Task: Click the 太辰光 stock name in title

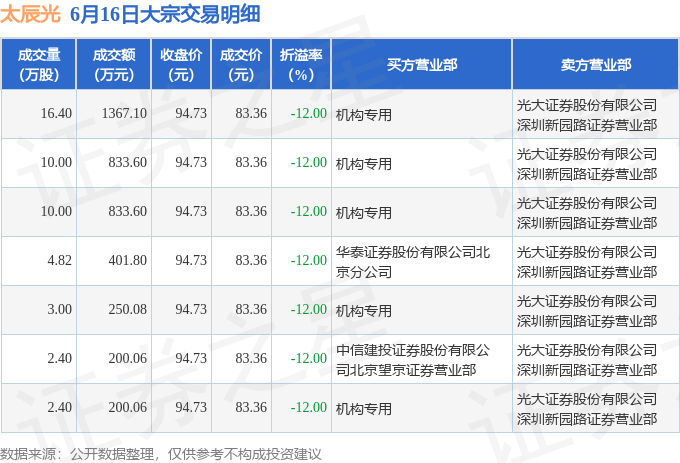Action: pos(30,14)
